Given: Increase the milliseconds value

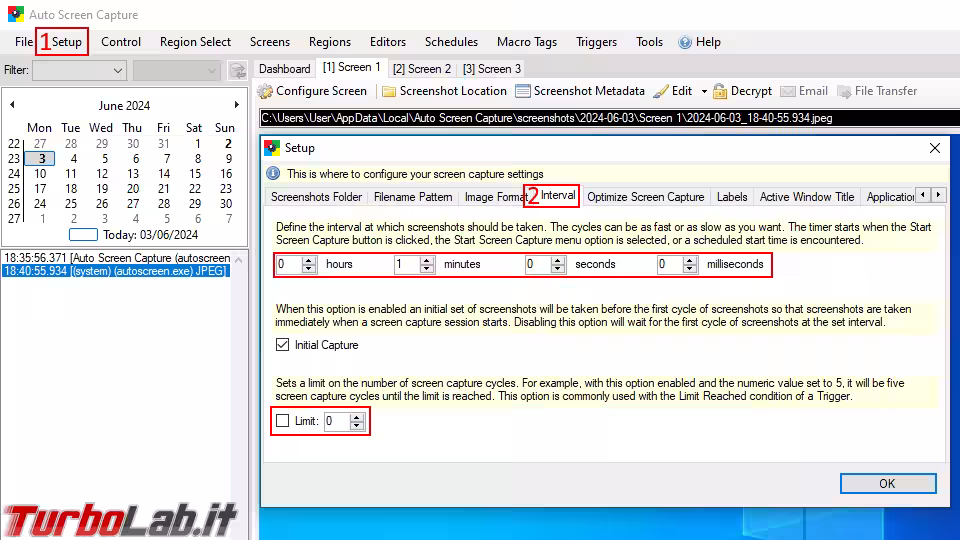Looking at the screenshot, I should [690, 260].
